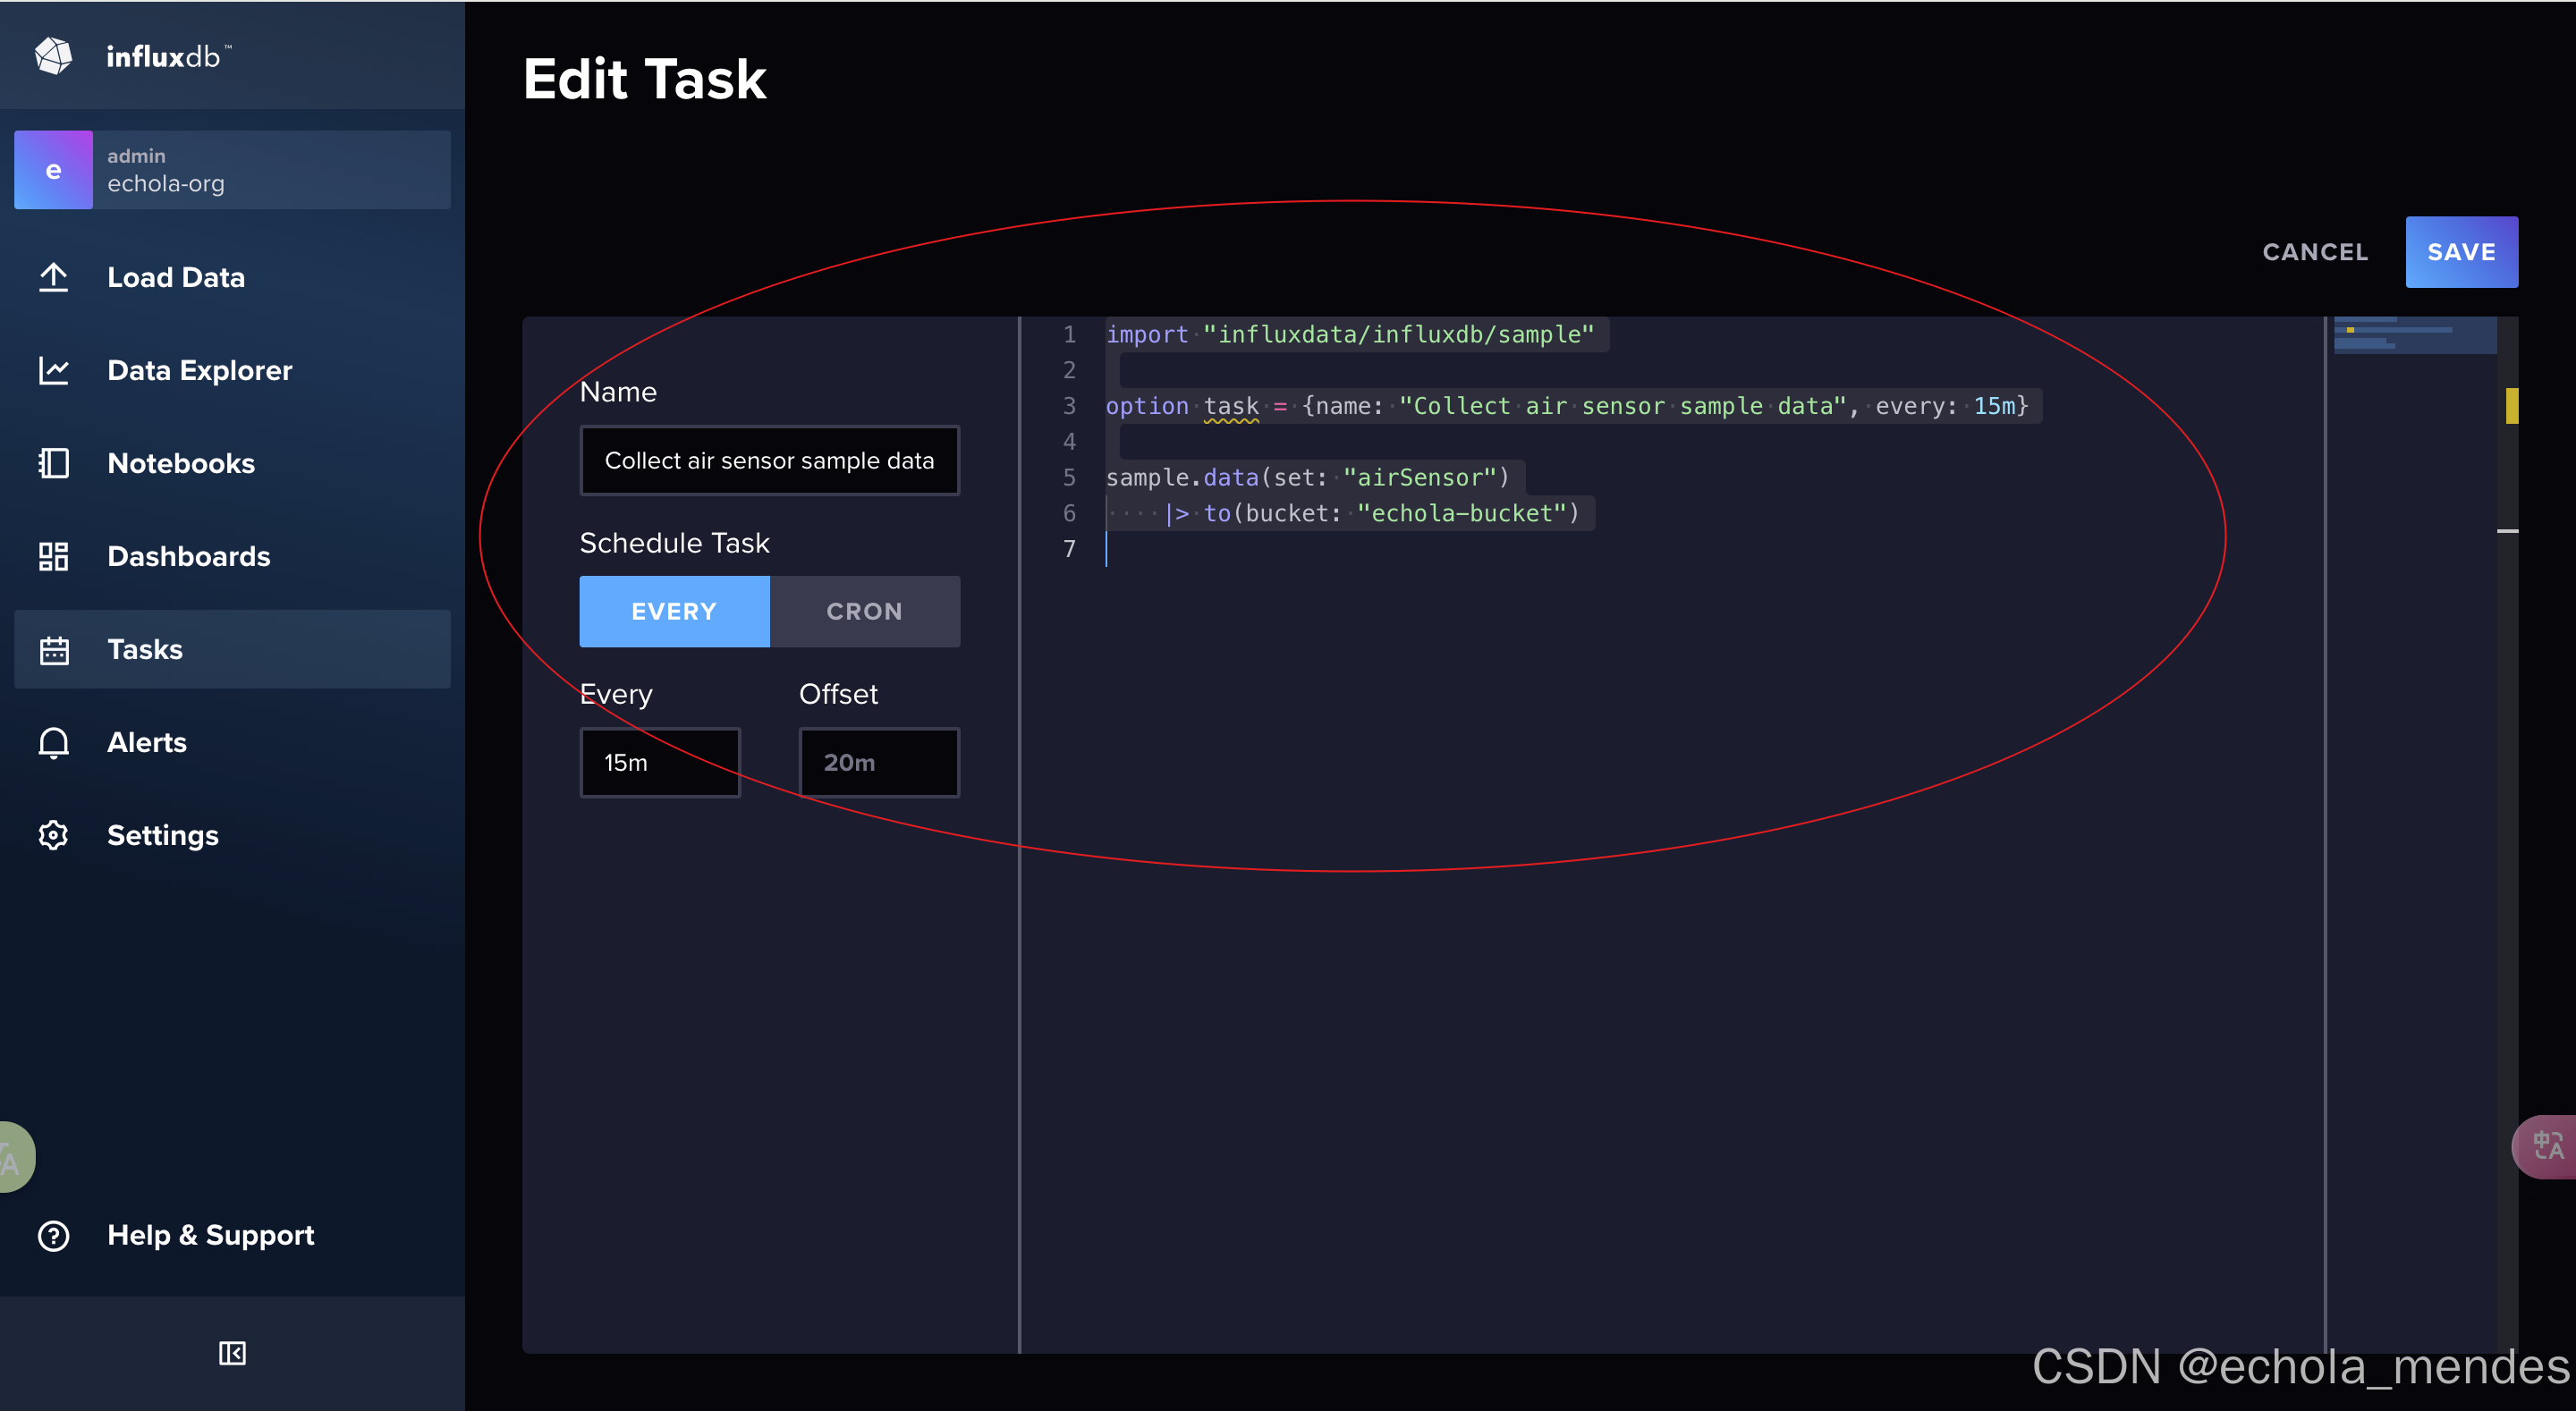Save the task

coord(2461,252)
